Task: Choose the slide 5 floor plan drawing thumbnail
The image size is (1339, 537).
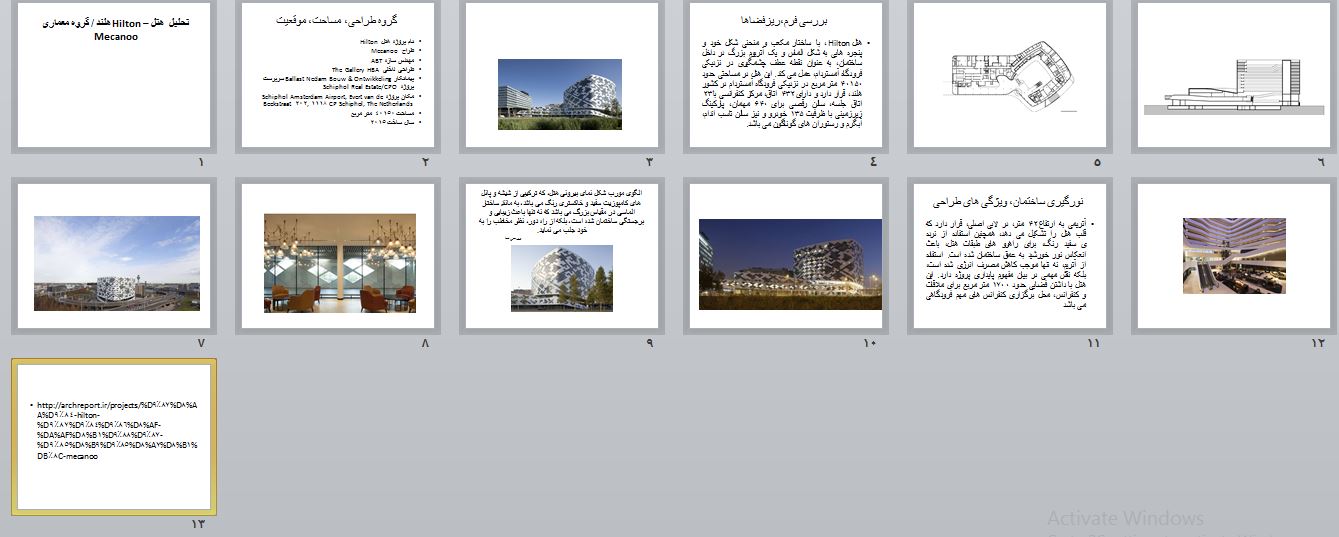Action: [1010, 75]
